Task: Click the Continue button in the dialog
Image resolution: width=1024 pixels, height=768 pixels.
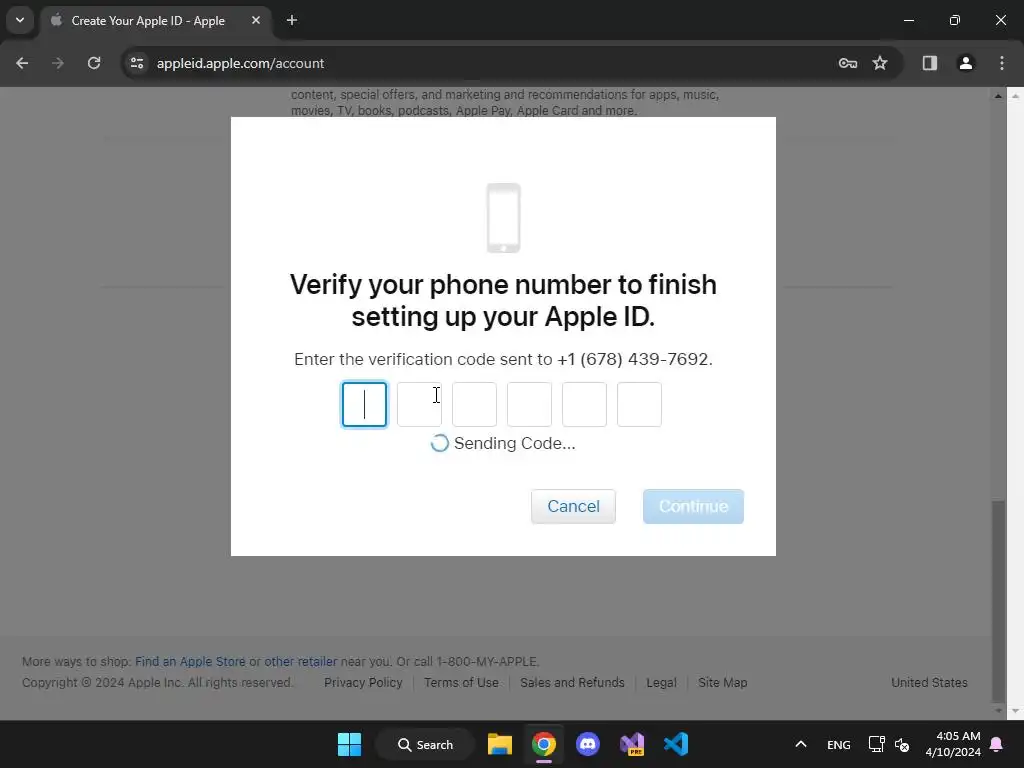Action: click(x=693, y=506)
